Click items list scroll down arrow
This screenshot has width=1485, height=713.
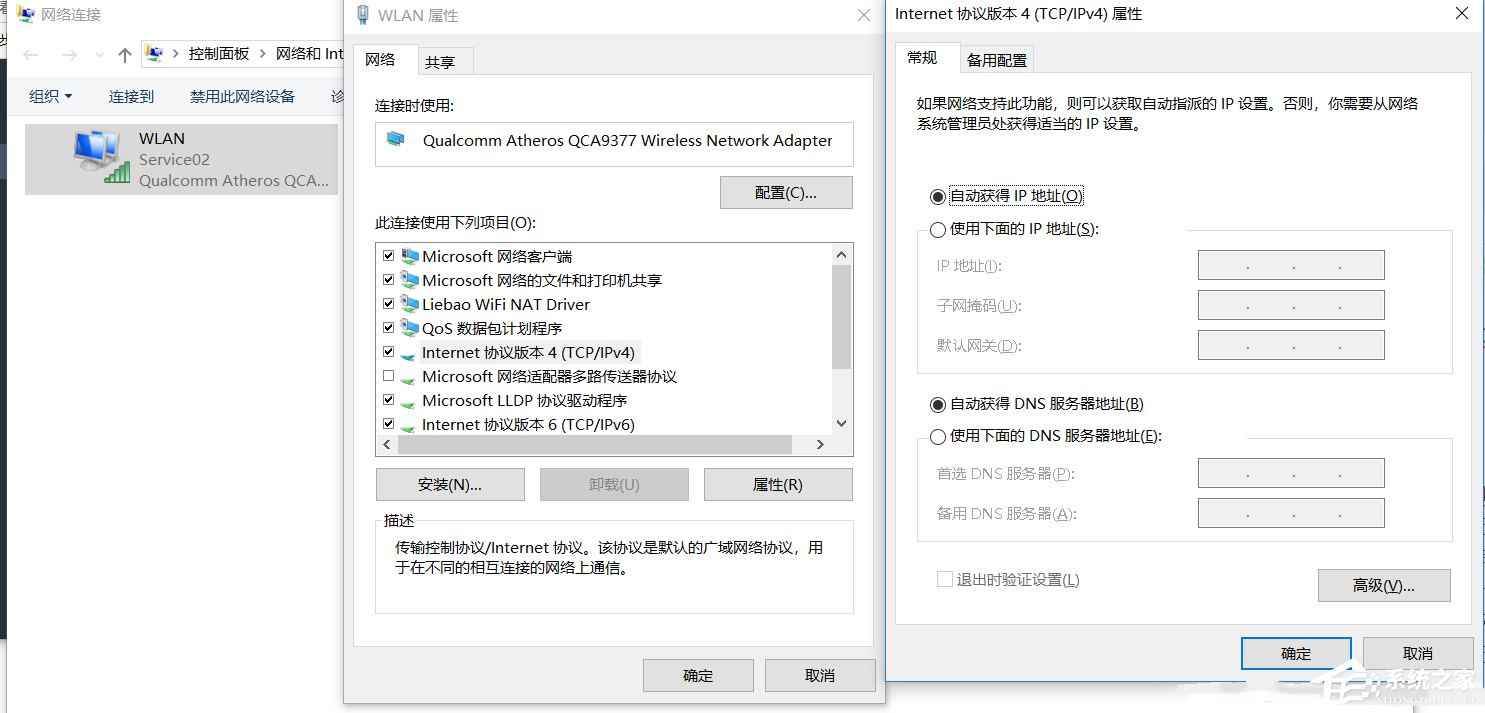coord(841,424)
